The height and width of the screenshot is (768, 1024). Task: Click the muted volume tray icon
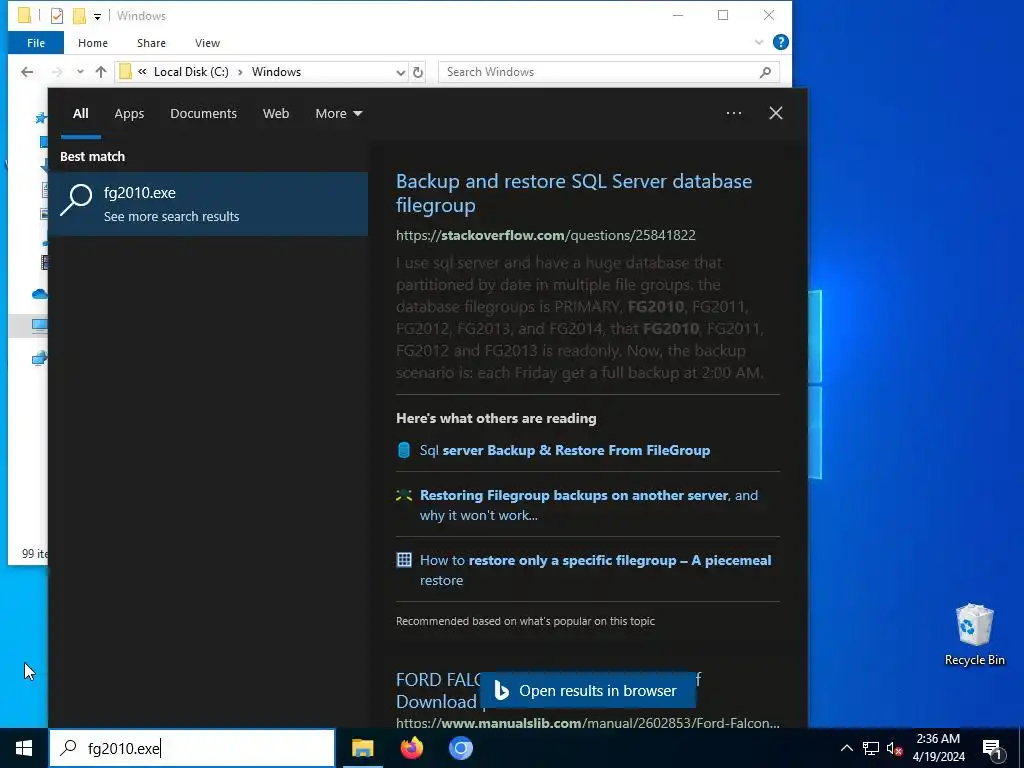894,748
